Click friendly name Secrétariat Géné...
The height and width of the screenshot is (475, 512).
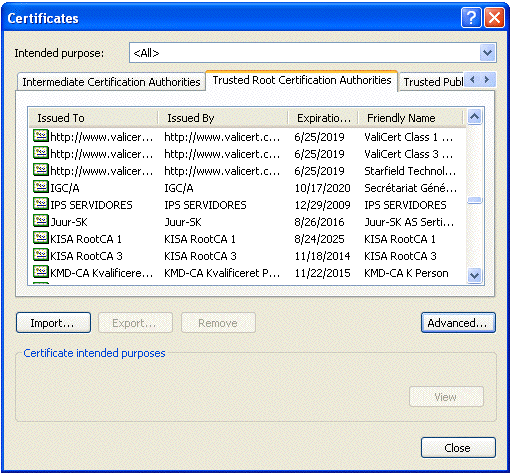[410, 188]
